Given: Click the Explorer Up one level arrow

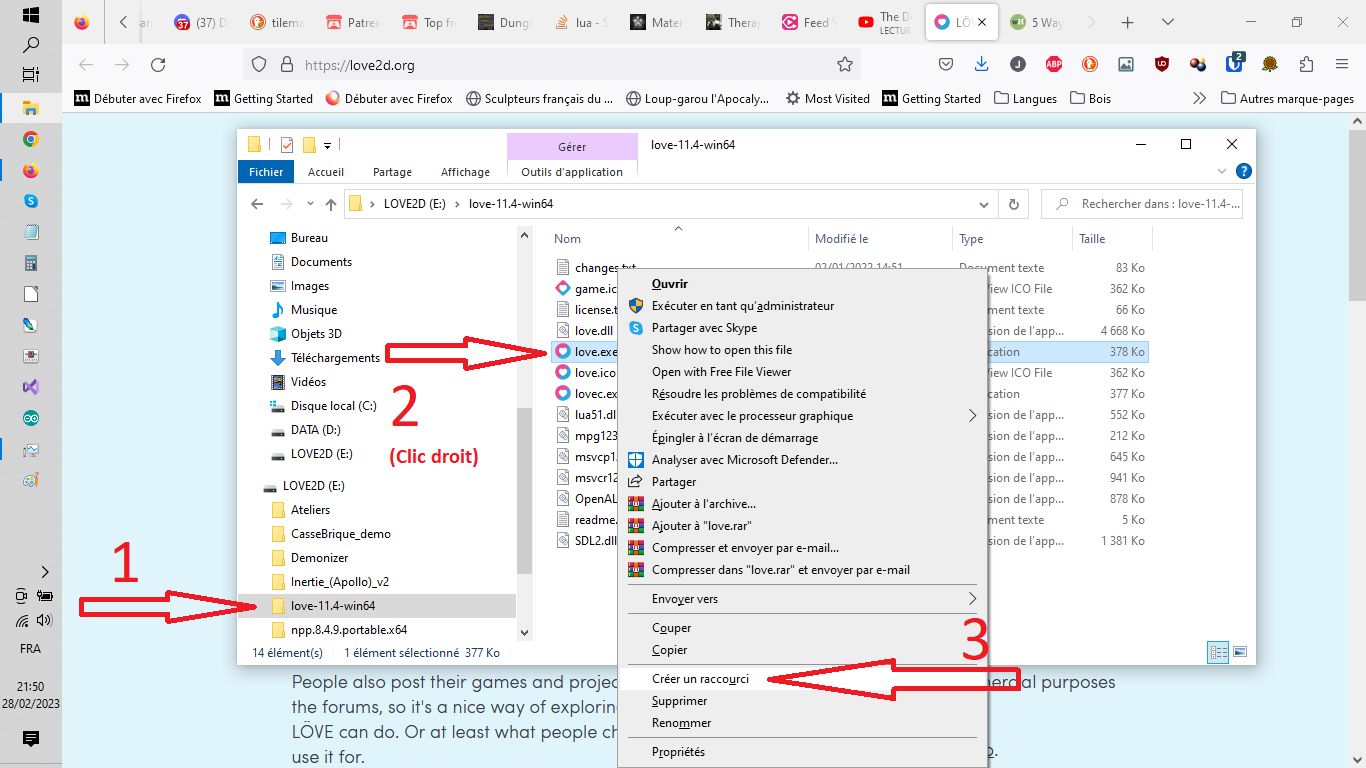Looking at the screenshot, I should (331, 204).
